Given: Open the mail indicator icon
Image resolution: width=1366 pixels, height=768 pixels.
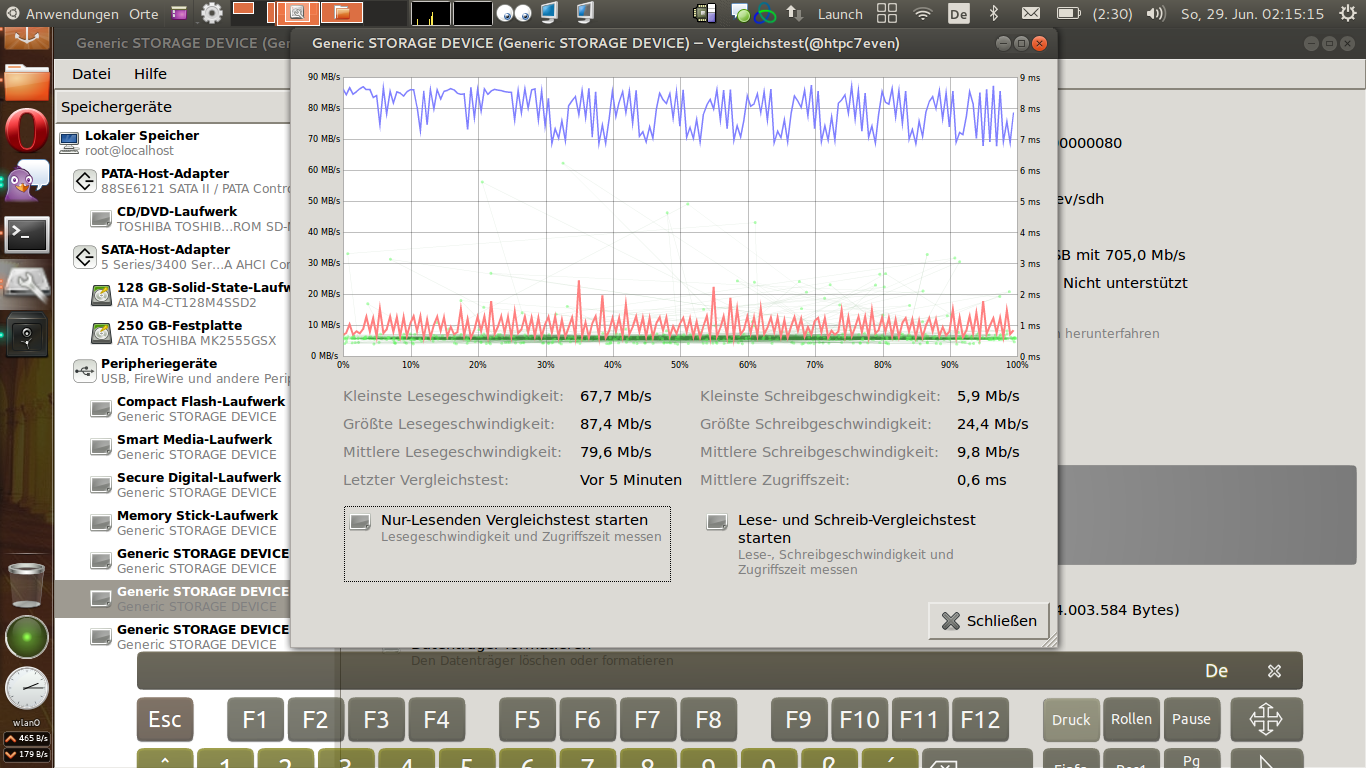Looking at the screenshot, I should [1030, 14].
